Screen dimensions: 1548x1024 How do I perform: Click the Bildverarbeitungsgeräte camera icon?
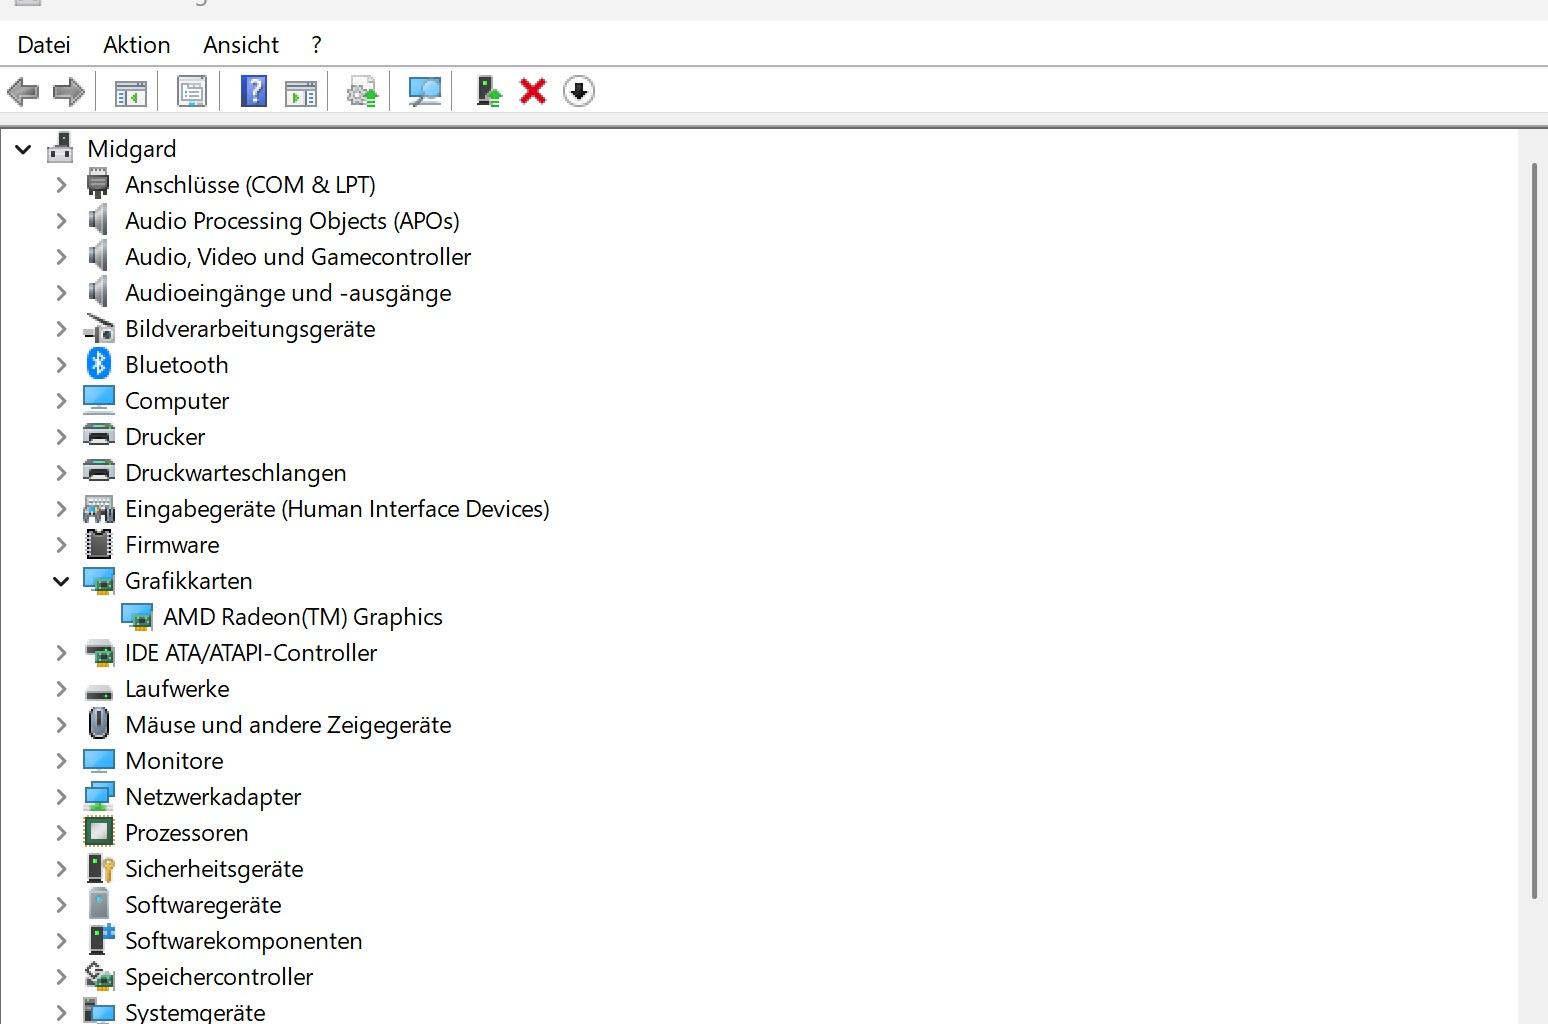tap(99, 328)
